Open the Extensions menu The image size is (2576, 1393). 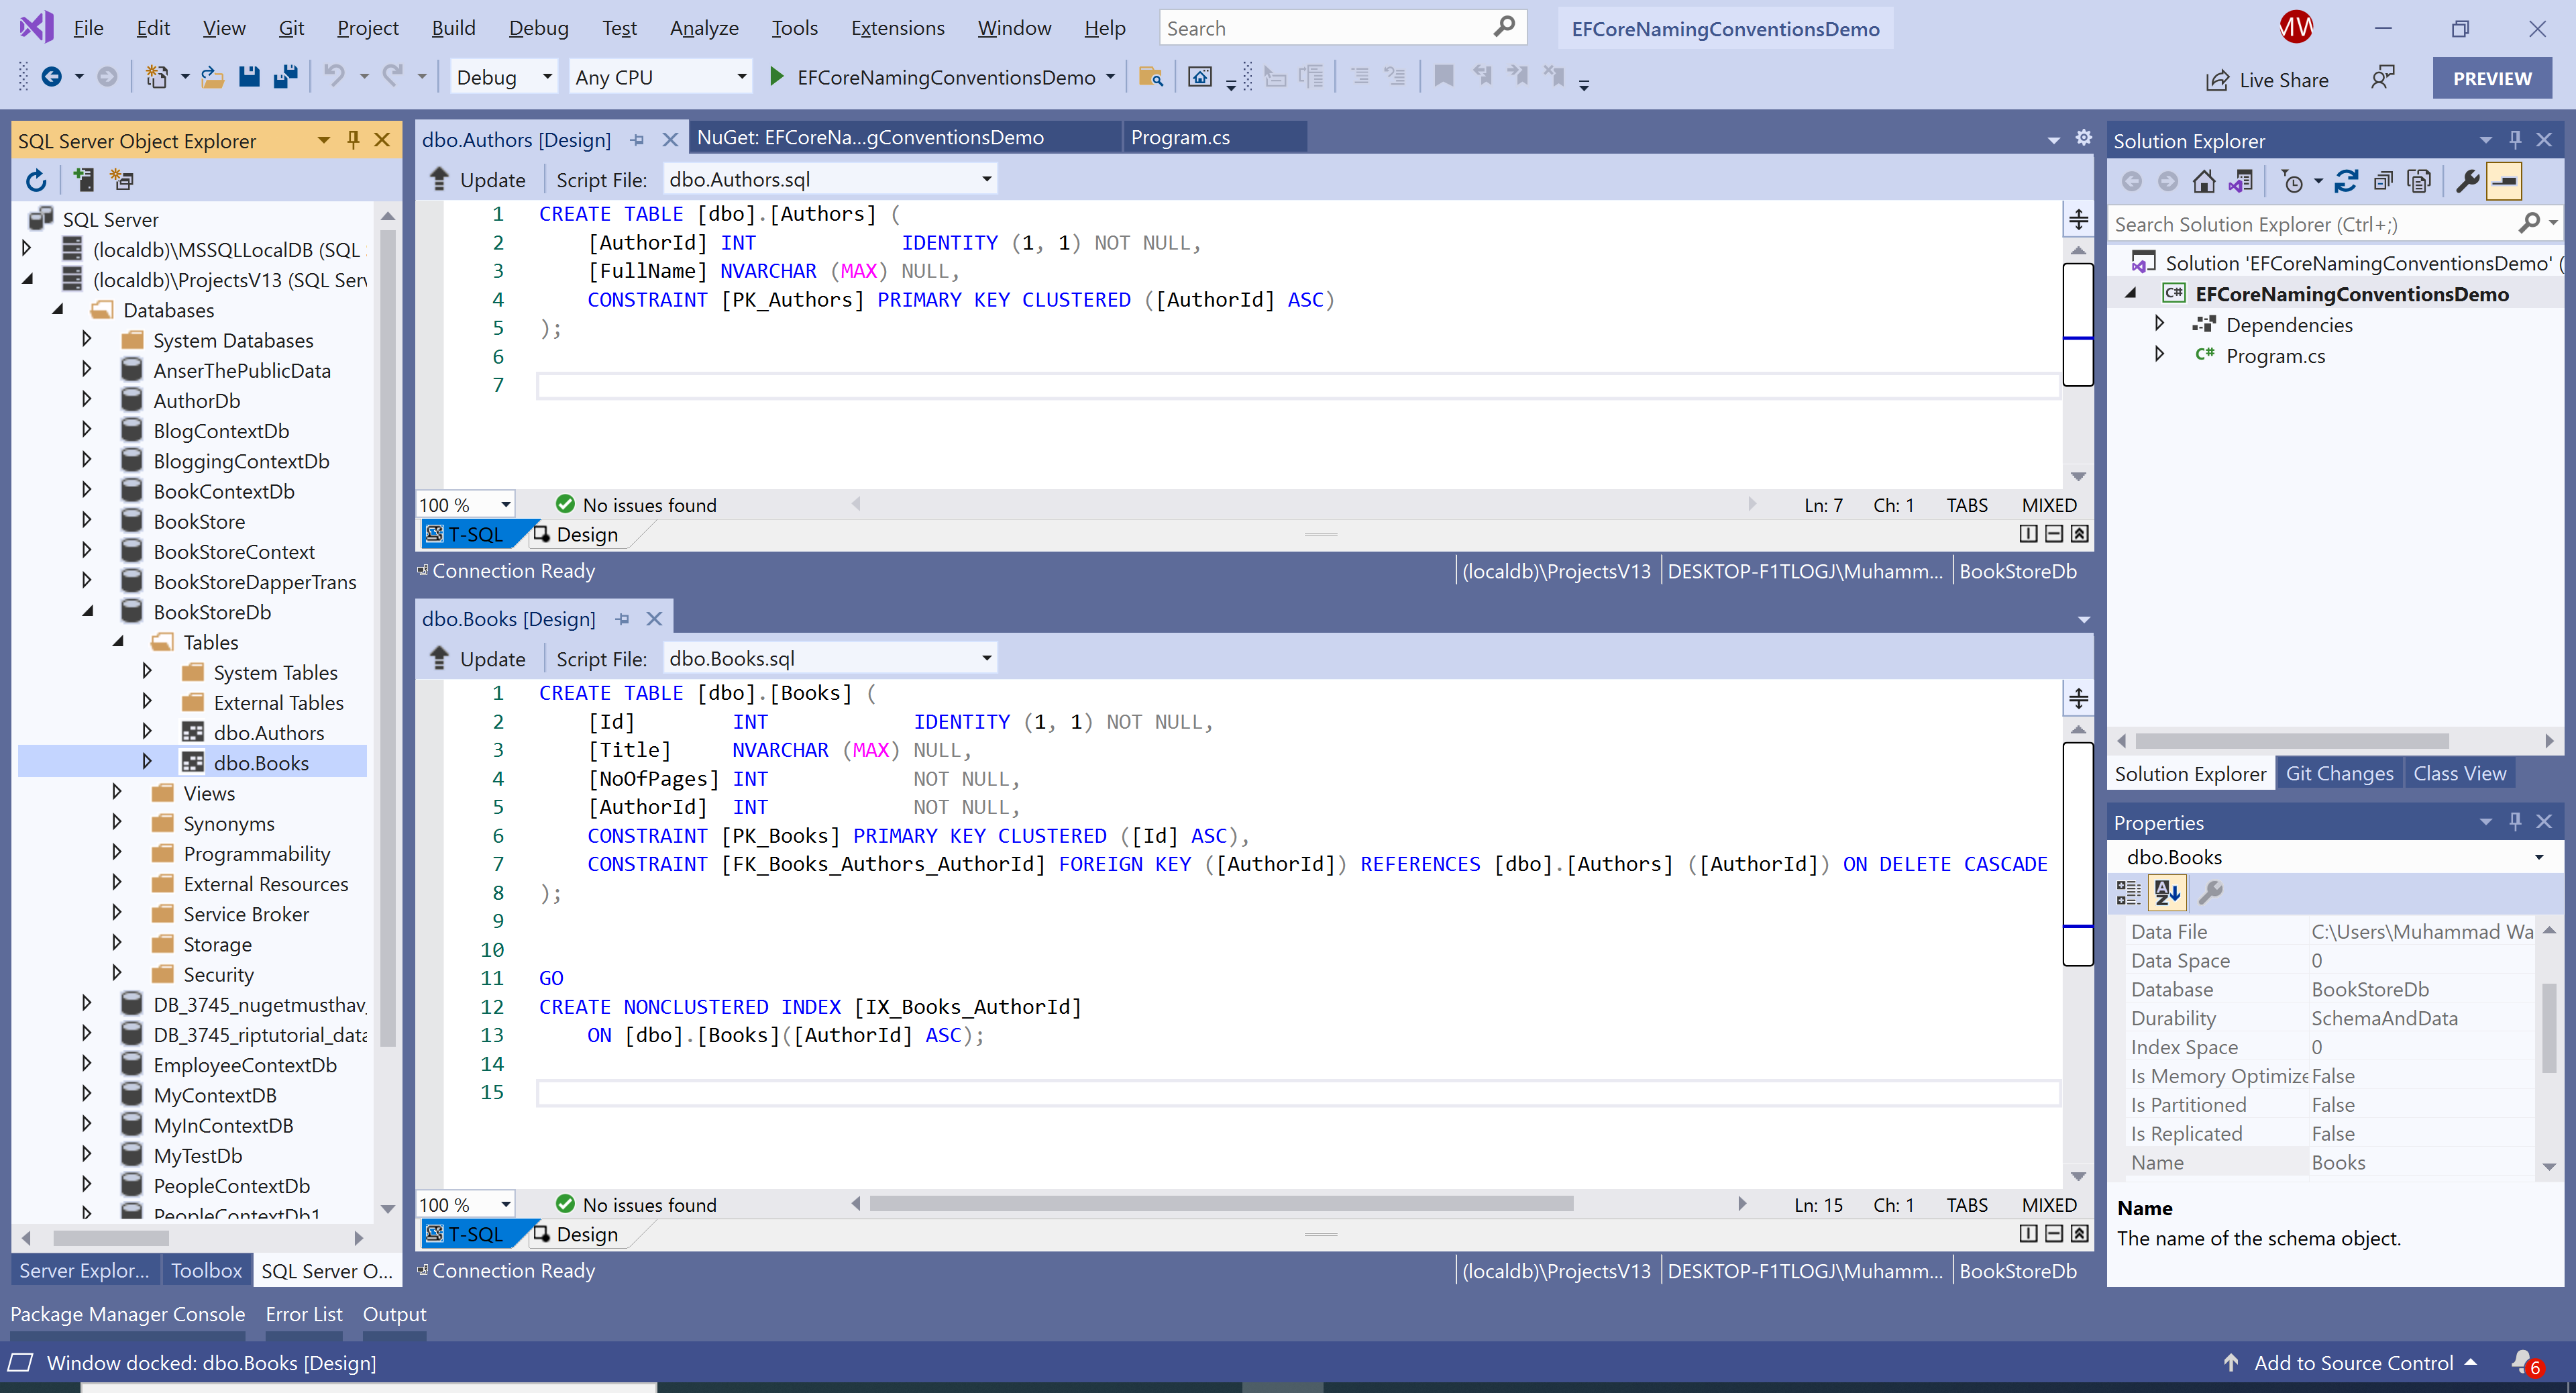897,28
